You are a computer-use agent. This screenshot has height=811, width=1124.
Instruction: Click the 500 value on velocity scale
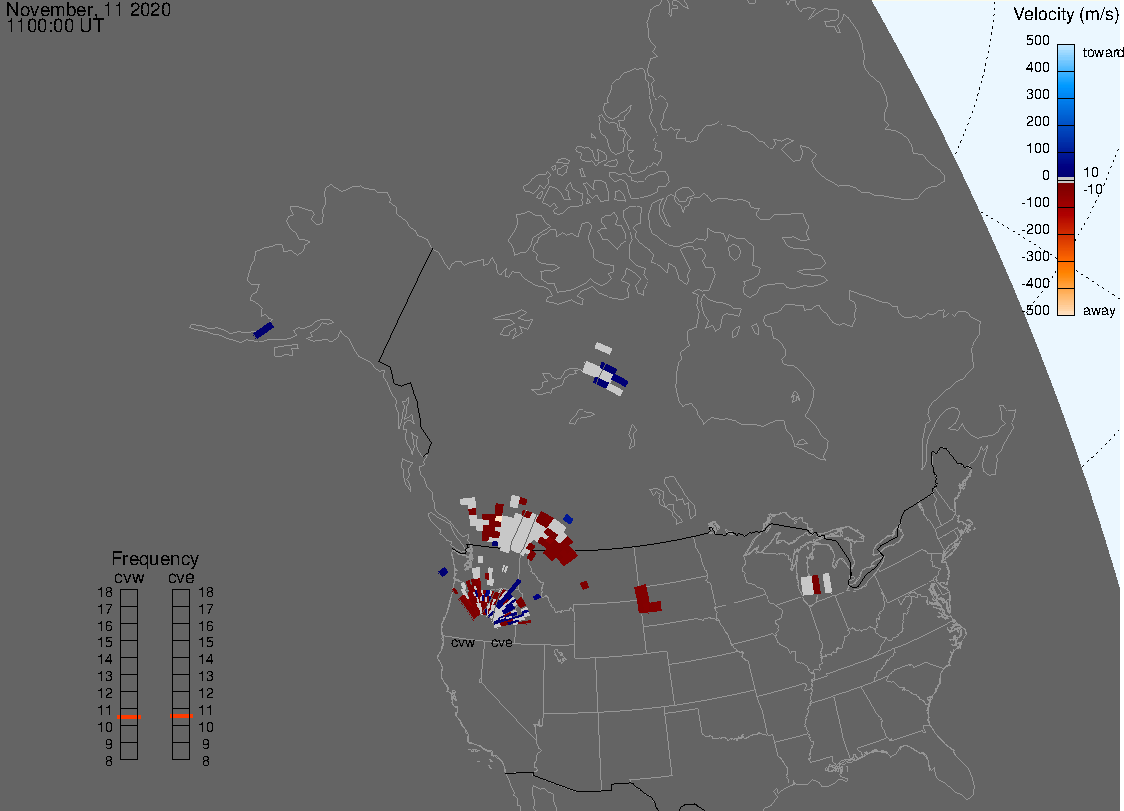click(x=1037, y=40)
